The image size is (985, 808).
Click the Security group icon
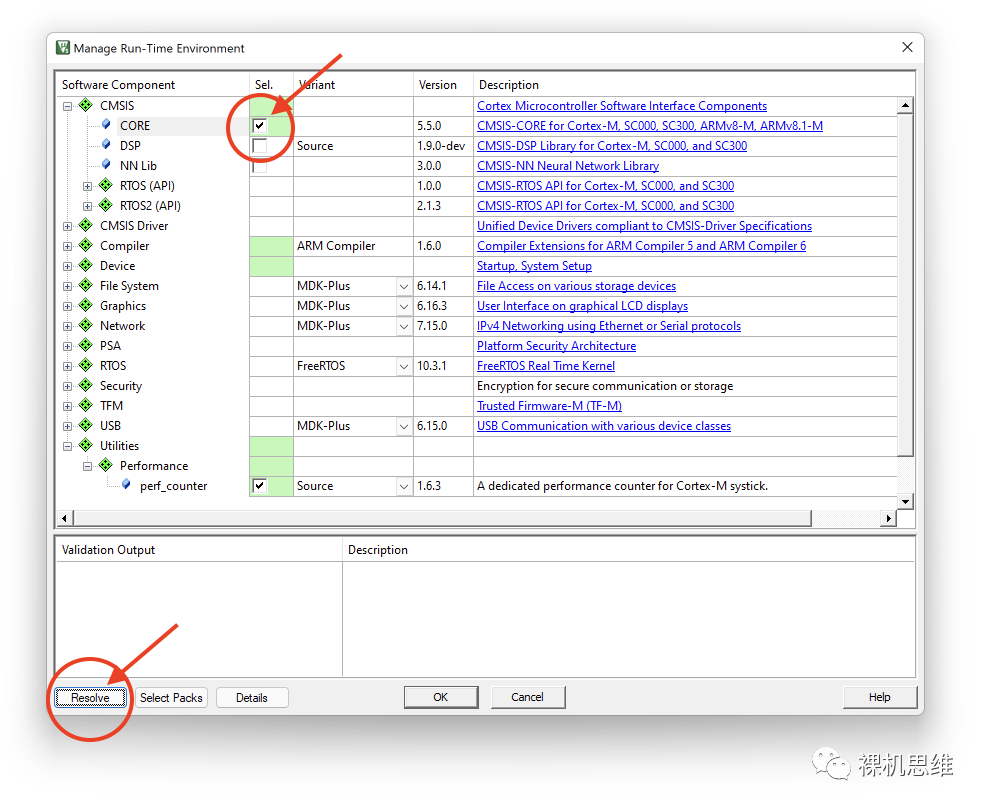click(x=85, y=385)
